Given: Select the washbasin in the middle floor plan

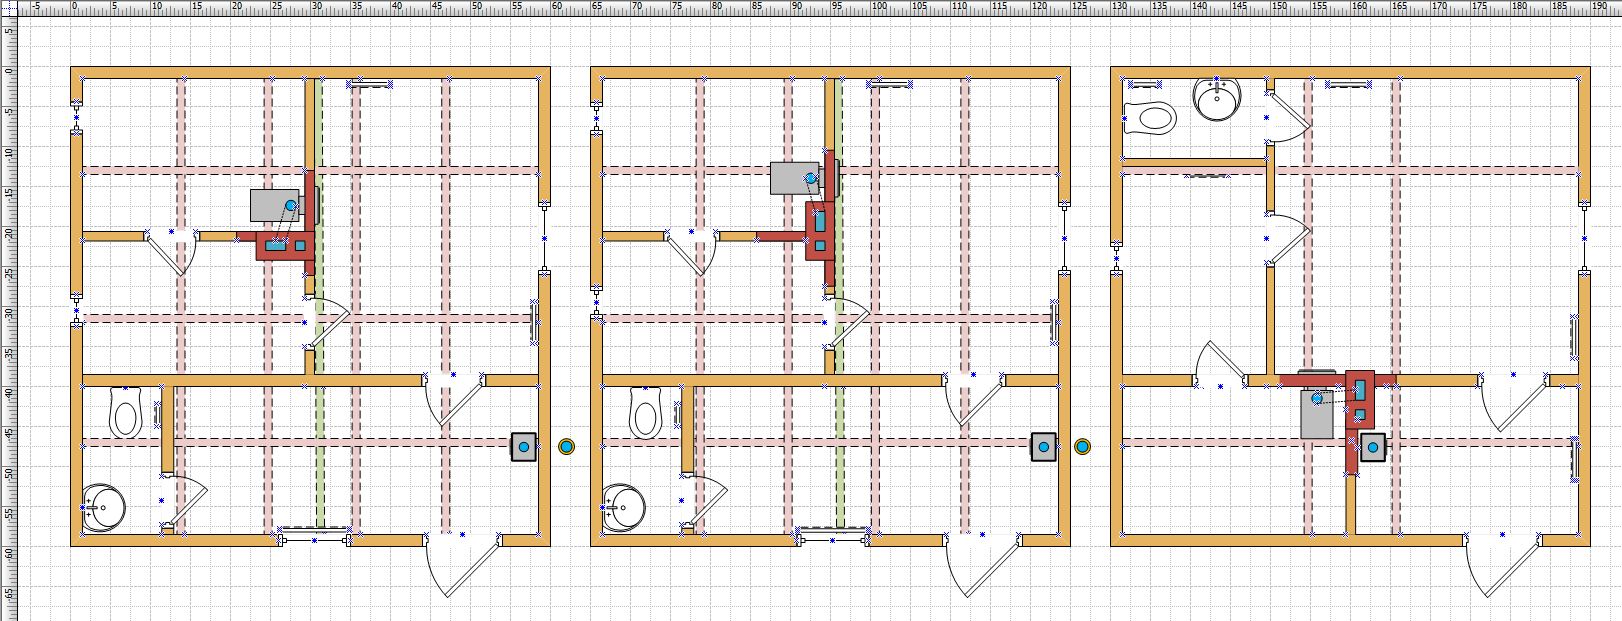Looking at the screenshot, I should click(x=624, y=507).
